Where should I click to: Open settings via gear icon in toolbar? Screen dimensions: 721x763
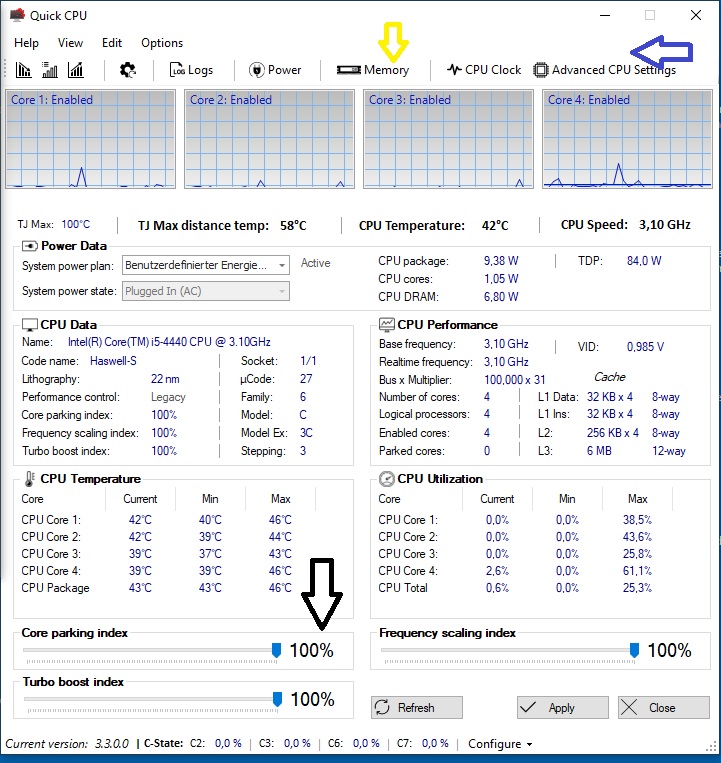coord(127,70)
